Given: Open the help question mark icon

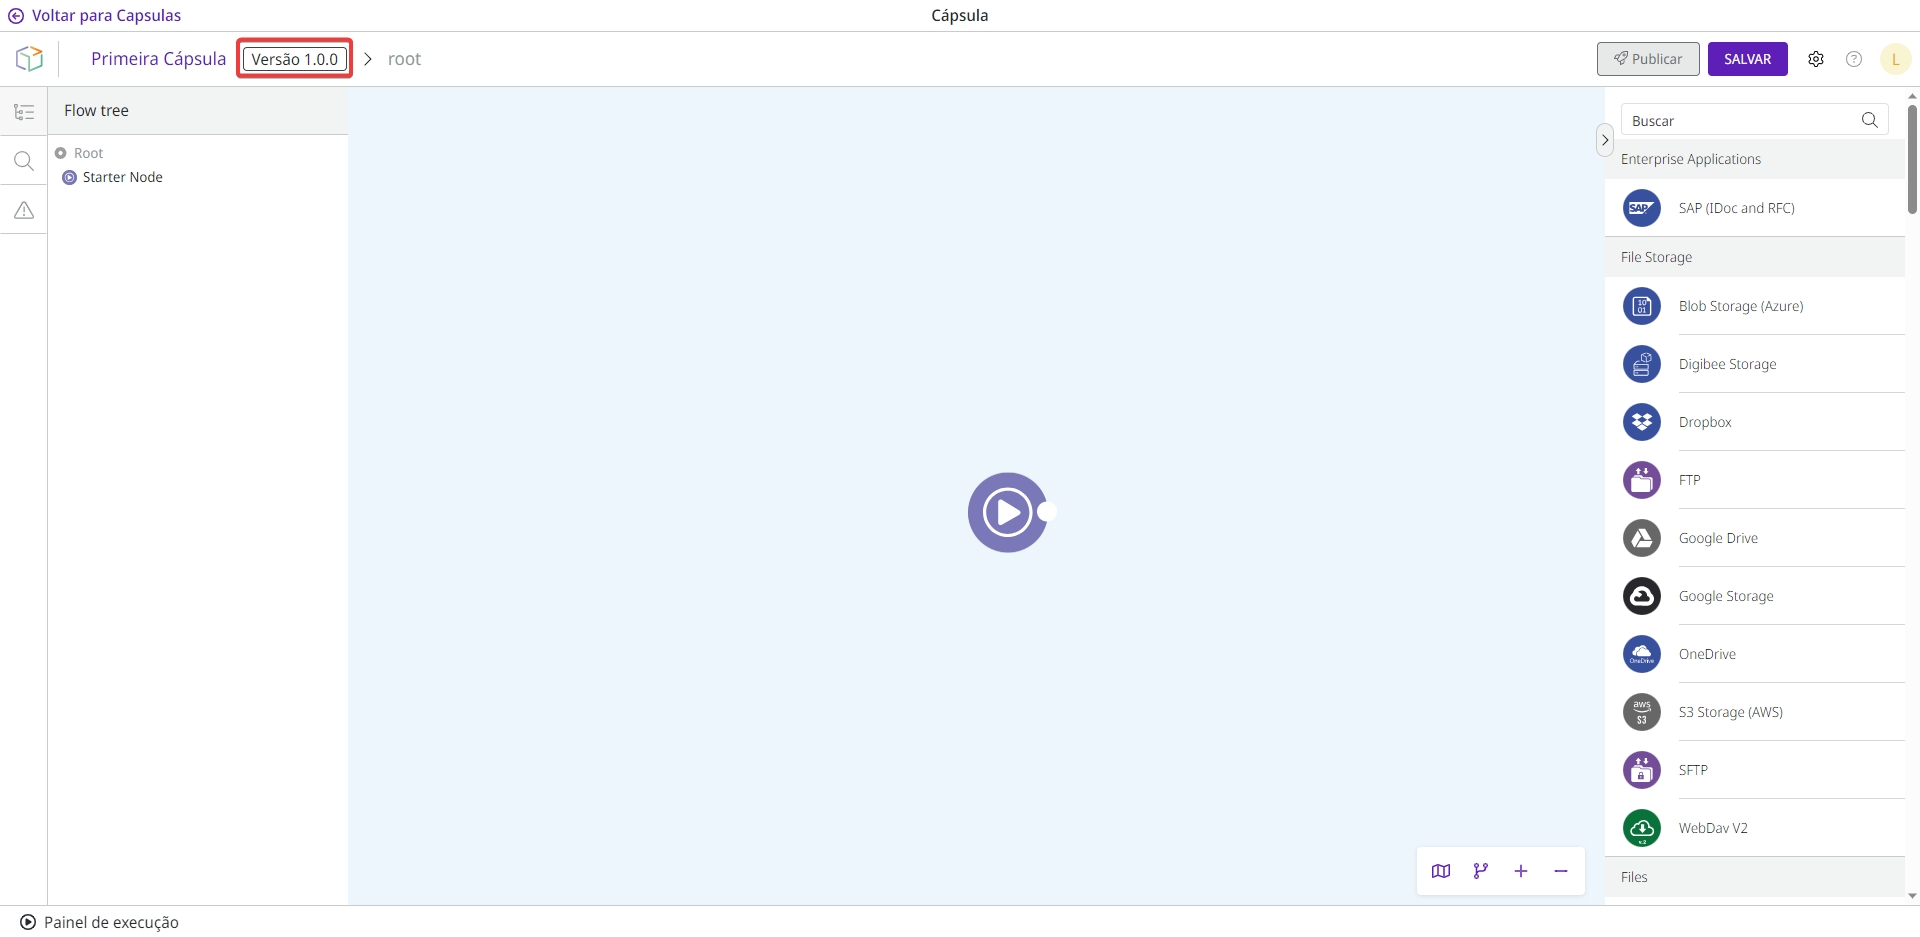Looking at the screenshot, I should pos(1854,59).
